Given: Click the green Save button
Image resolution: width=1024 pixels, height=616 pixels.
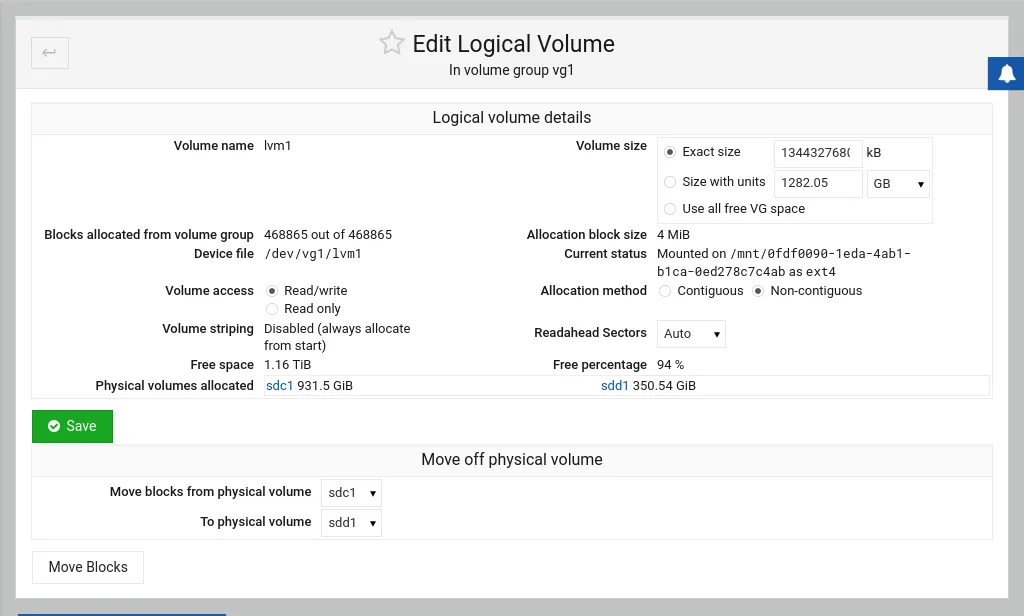Looking at the screenshot, I should pyautogui.click(x=72, y=426).
